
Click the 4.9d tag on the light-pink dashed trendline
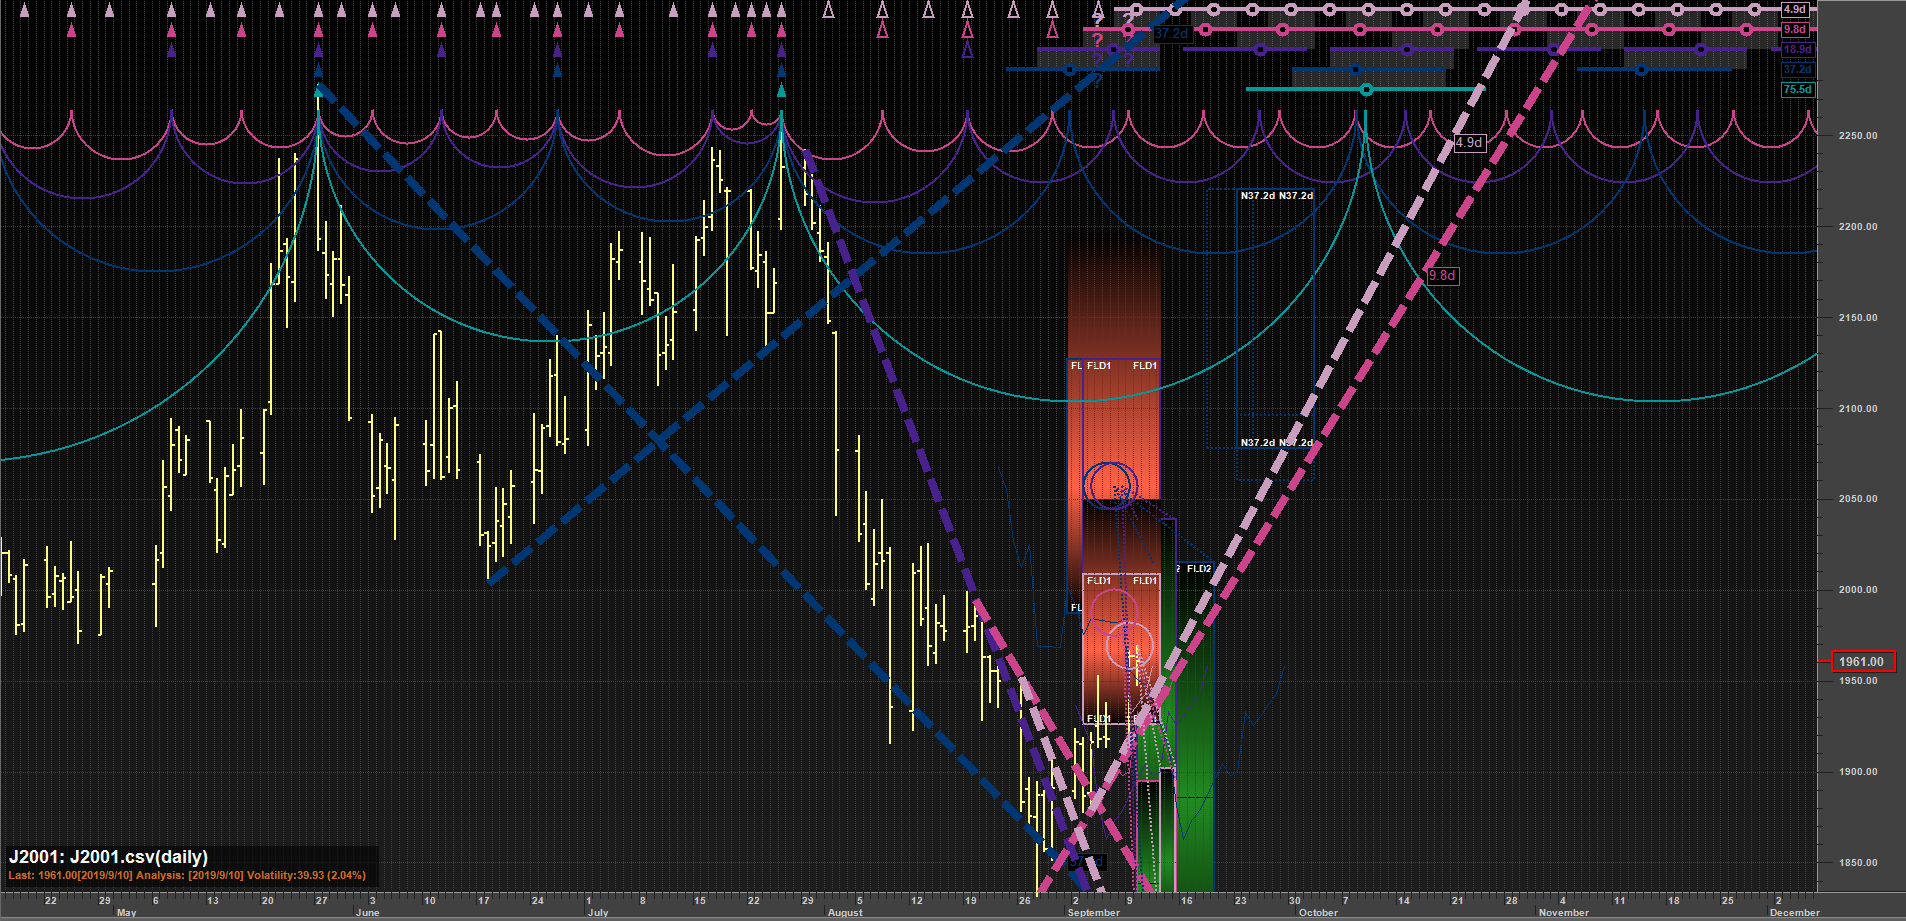(1469, 142)
